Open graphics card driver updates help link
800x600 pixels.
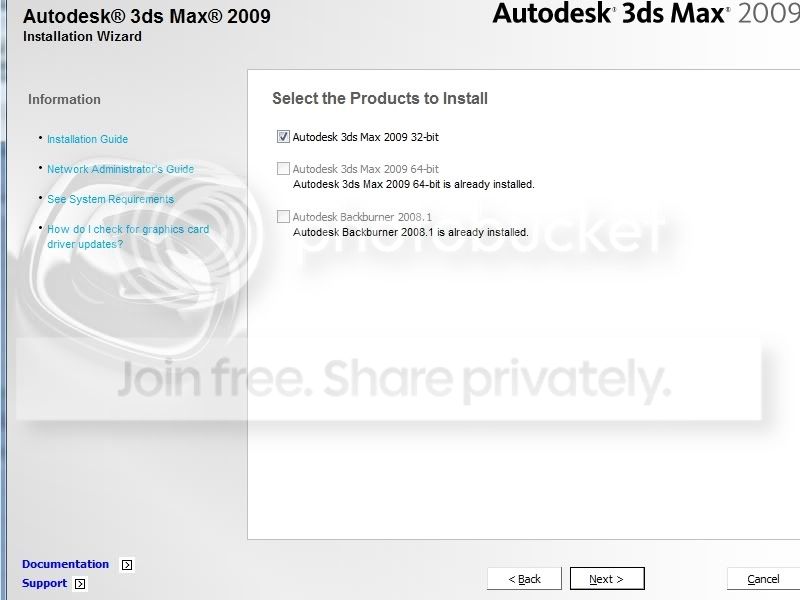[x=128, y=237]
